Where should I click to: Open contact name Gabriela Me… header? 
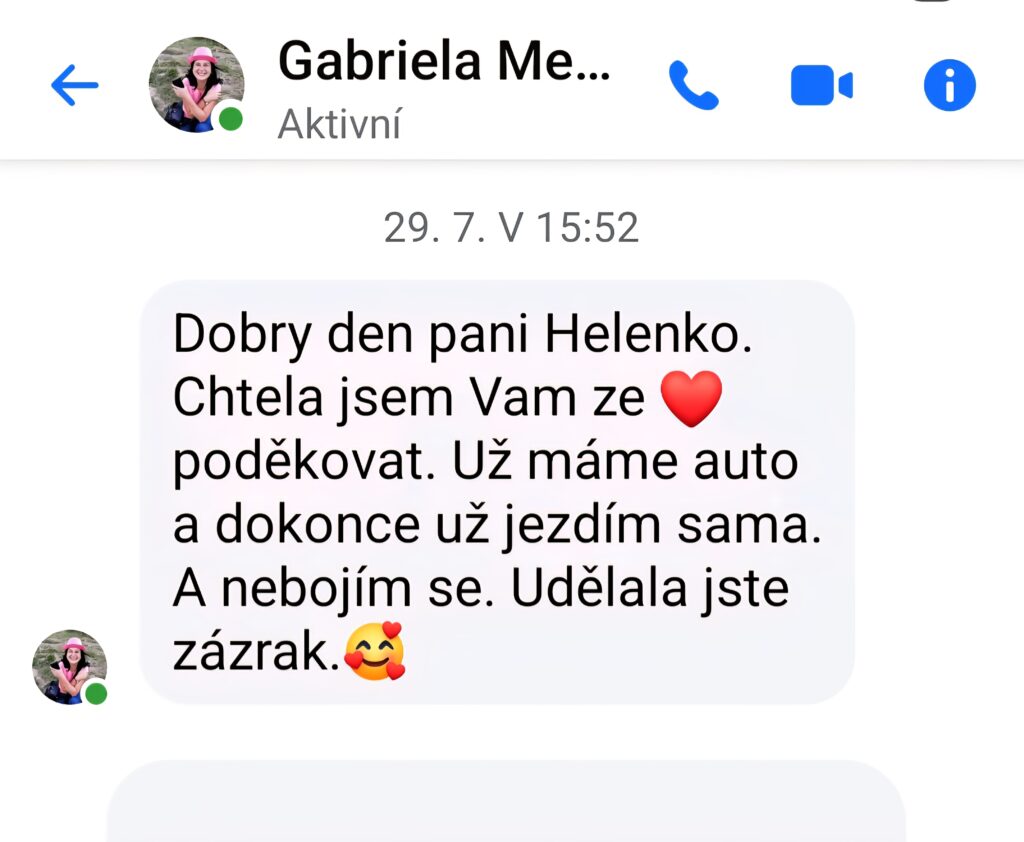tap(444, 61)
